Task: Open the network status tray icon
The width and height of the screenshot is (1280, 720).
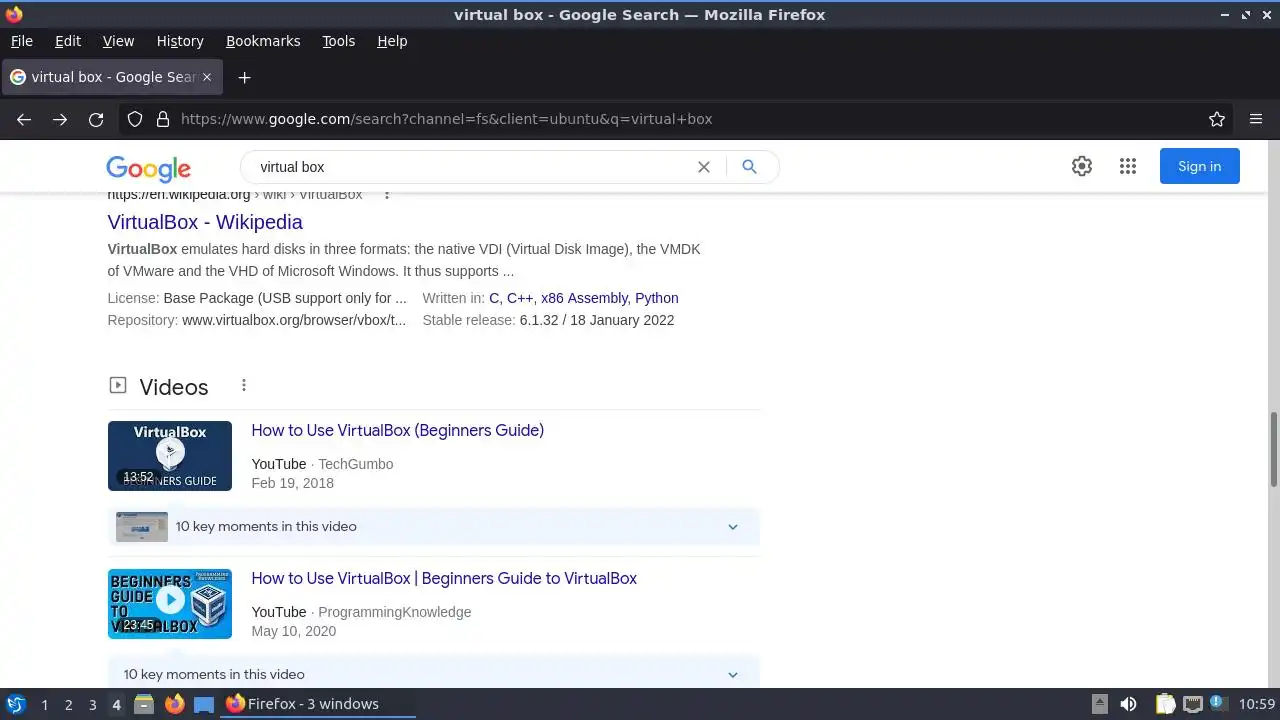Action: pos(1192,704)
